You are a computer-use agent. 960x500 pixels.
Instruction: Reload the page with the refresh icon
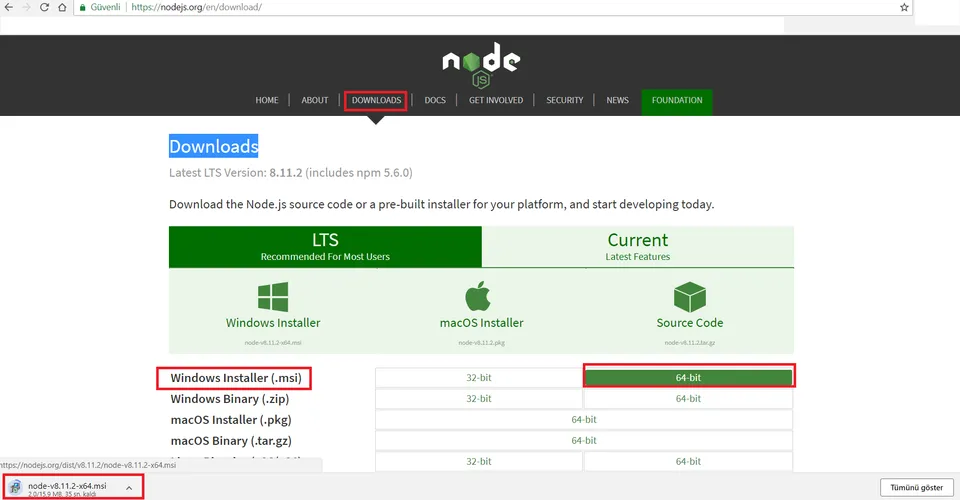[44, 7]
